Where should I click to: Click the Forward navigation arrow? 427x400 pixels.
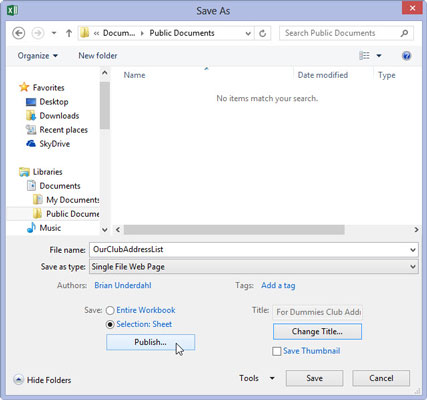[38, 33]
